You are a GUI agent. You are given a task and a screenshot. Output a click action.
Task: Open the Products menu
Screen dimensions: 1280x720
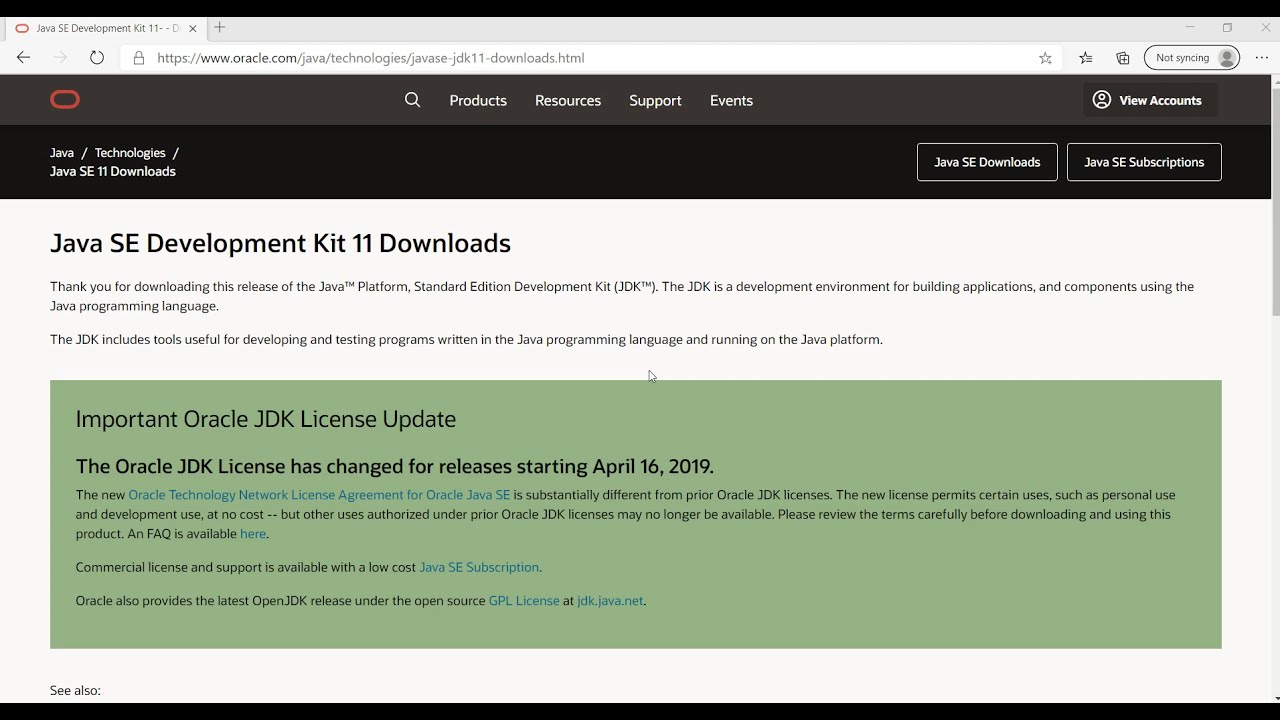click(x=478, y=100)
